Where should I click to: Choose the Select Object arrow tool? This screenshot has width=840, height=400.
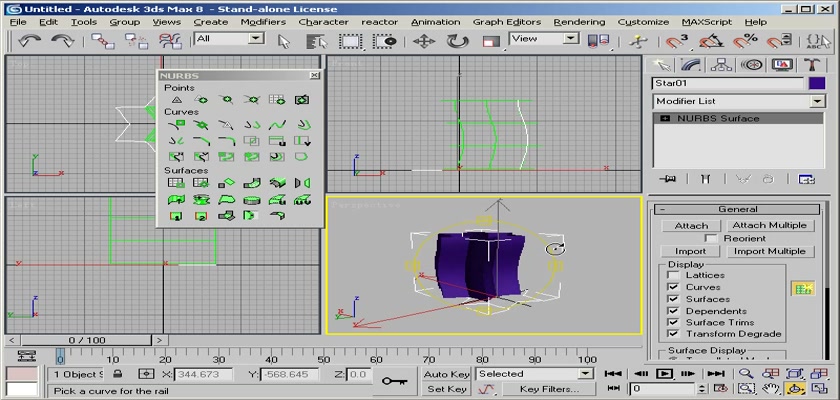point(284,41)
